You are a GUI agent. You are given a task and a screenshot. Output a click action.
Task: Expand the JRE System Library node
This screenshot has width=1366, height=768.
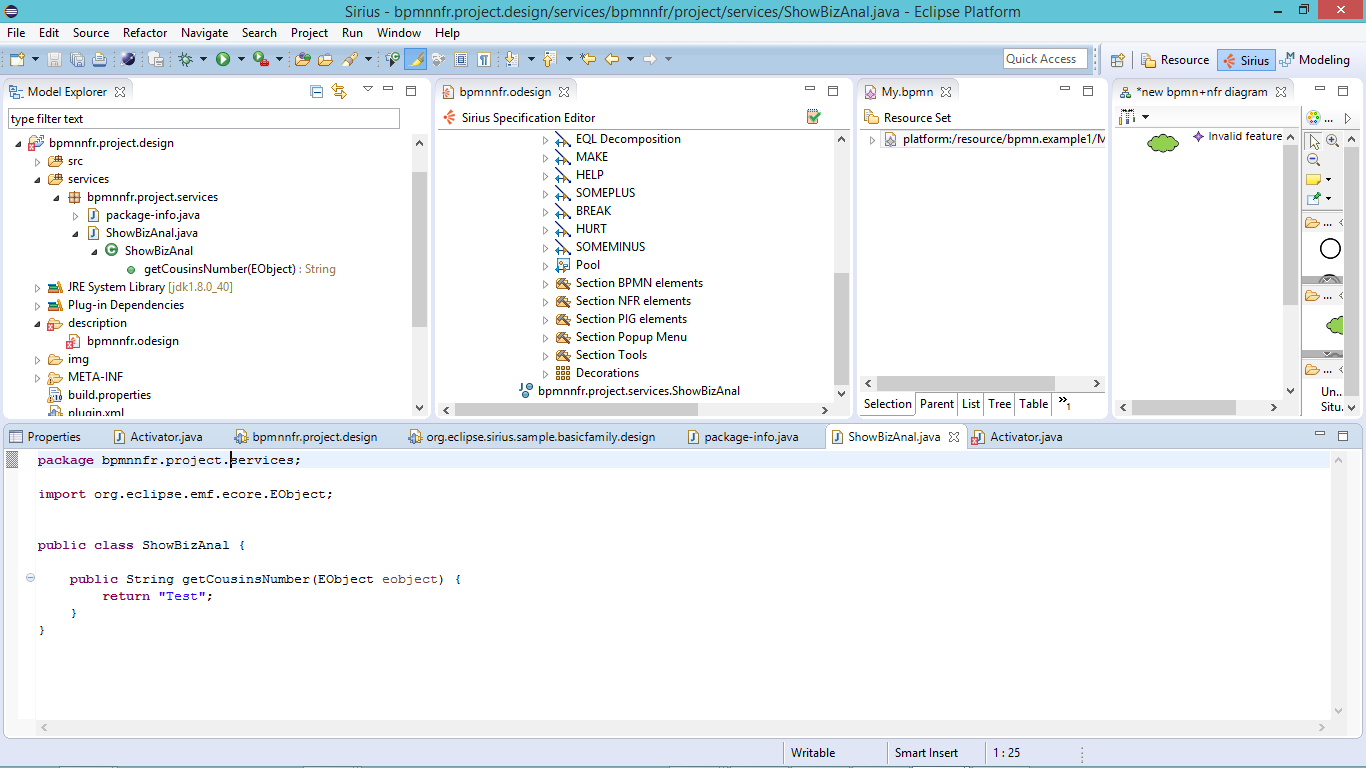click(x=38, y=287)
